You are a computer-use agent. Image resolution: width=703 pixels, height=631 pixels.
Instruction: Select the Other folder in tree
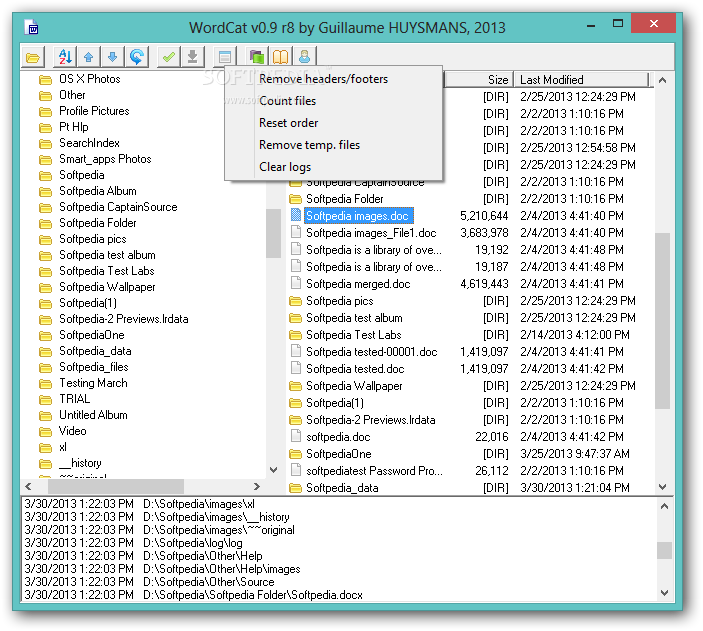(x=72, y=95)
